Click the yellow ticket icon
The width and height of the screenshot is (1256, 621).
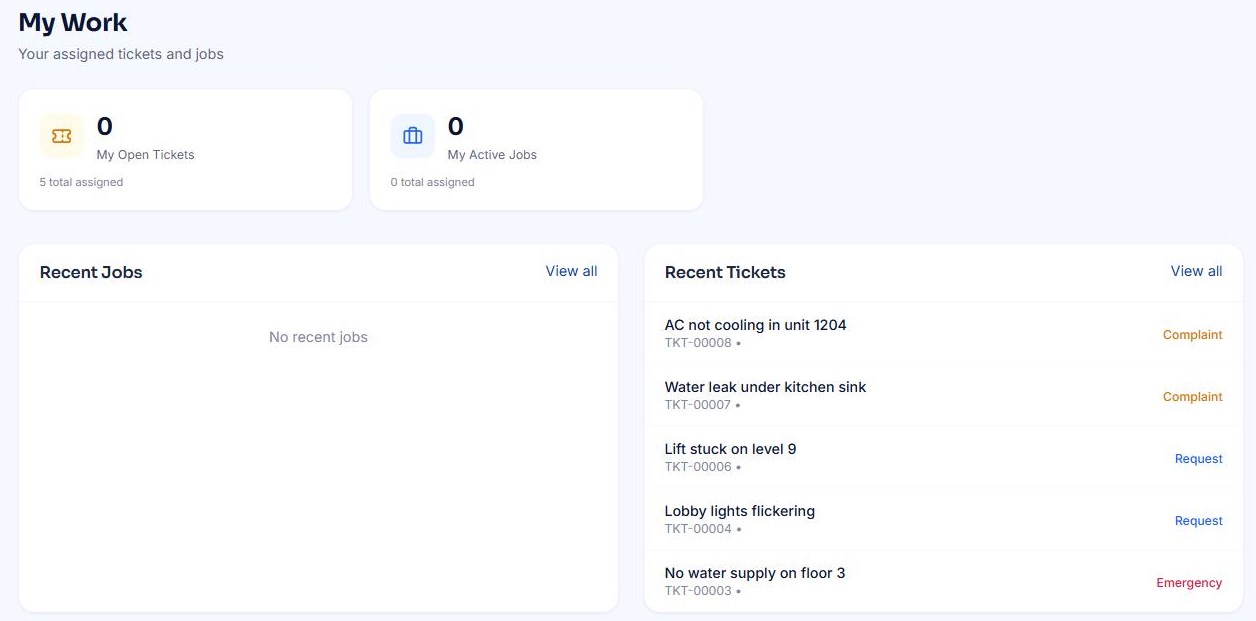coord(62,136)
